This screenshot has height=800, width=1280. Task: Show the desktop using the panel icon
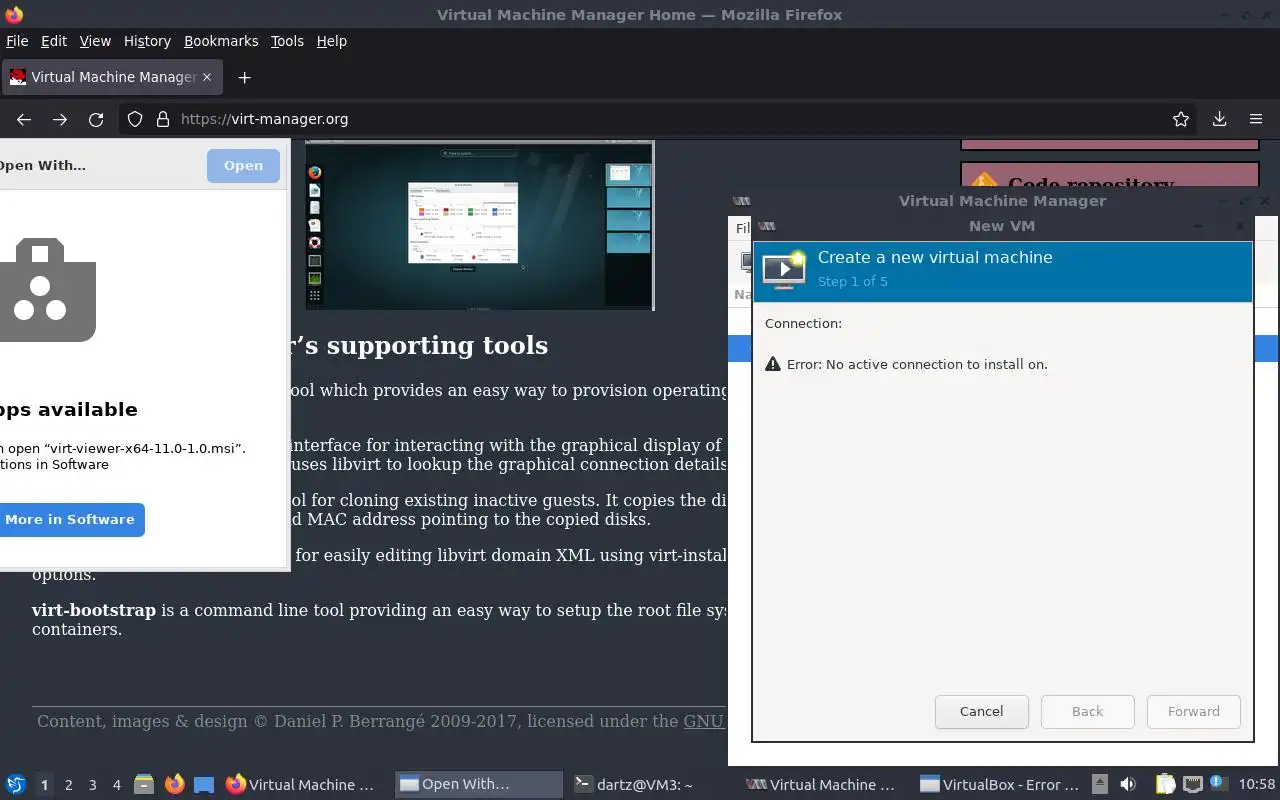pos(204,785)
